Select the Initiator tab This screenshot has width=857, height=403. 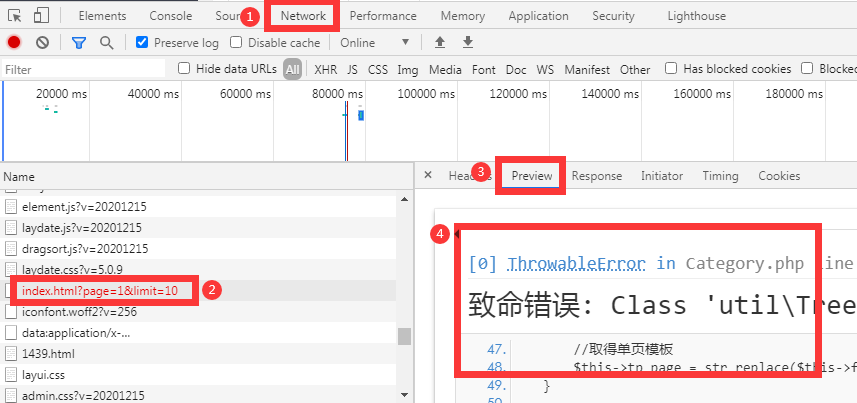pyautogui.click(x=662, y=176)
